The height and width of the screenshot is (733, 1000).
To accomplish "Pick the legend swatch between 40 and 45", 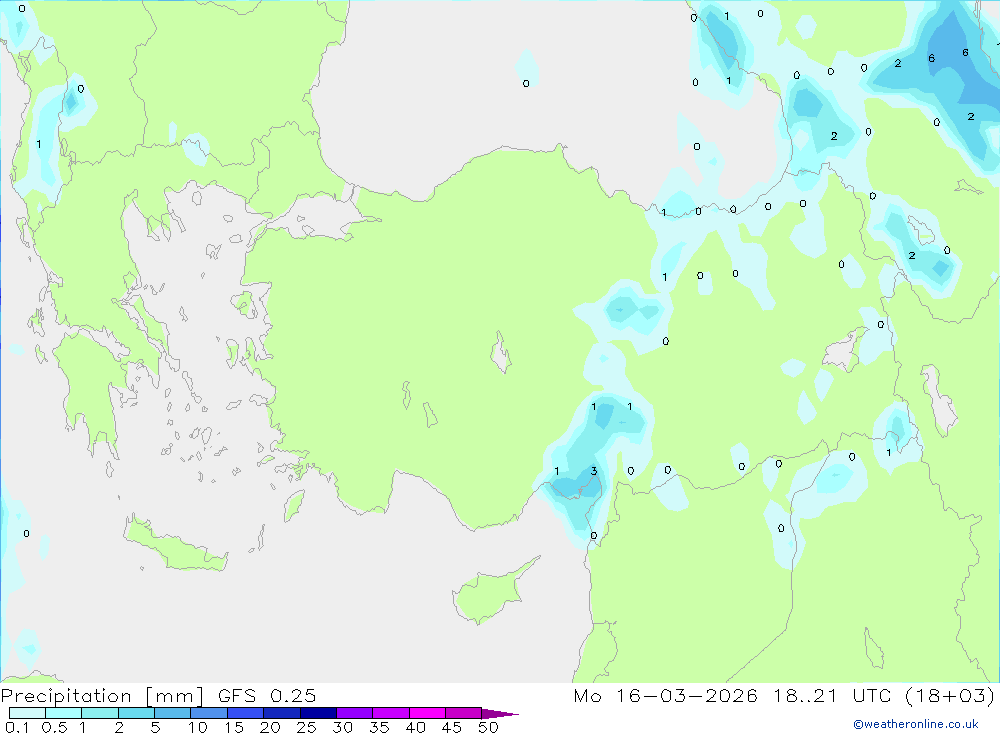I will tap(427, 713).
